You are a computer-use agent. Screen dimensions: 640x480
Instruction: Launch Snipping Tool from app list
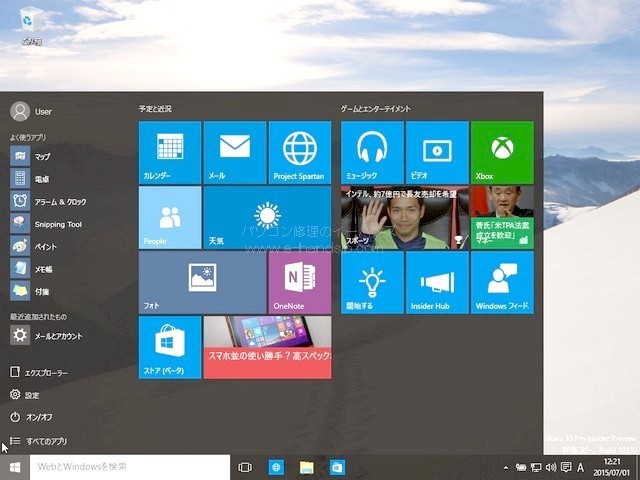pyautogui.click(x=46, y=224)
